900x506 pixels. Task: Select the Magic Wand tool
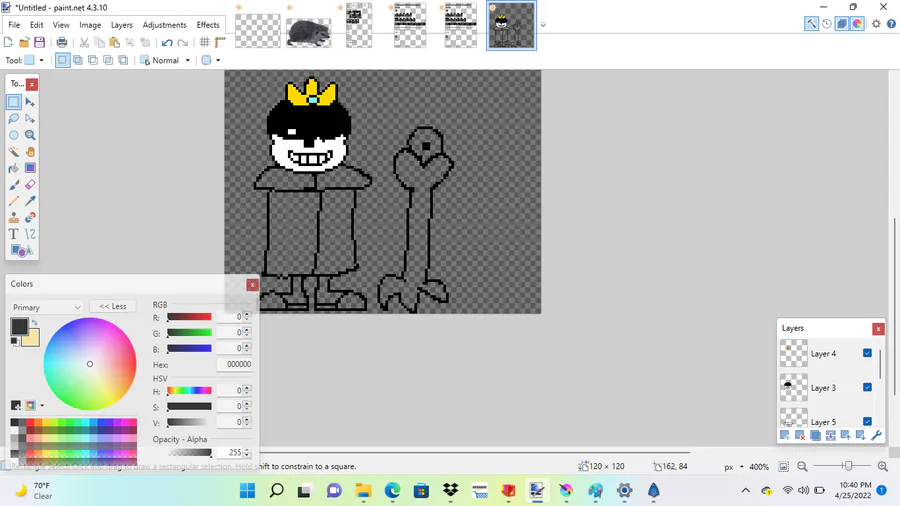(x=14, y=151)
